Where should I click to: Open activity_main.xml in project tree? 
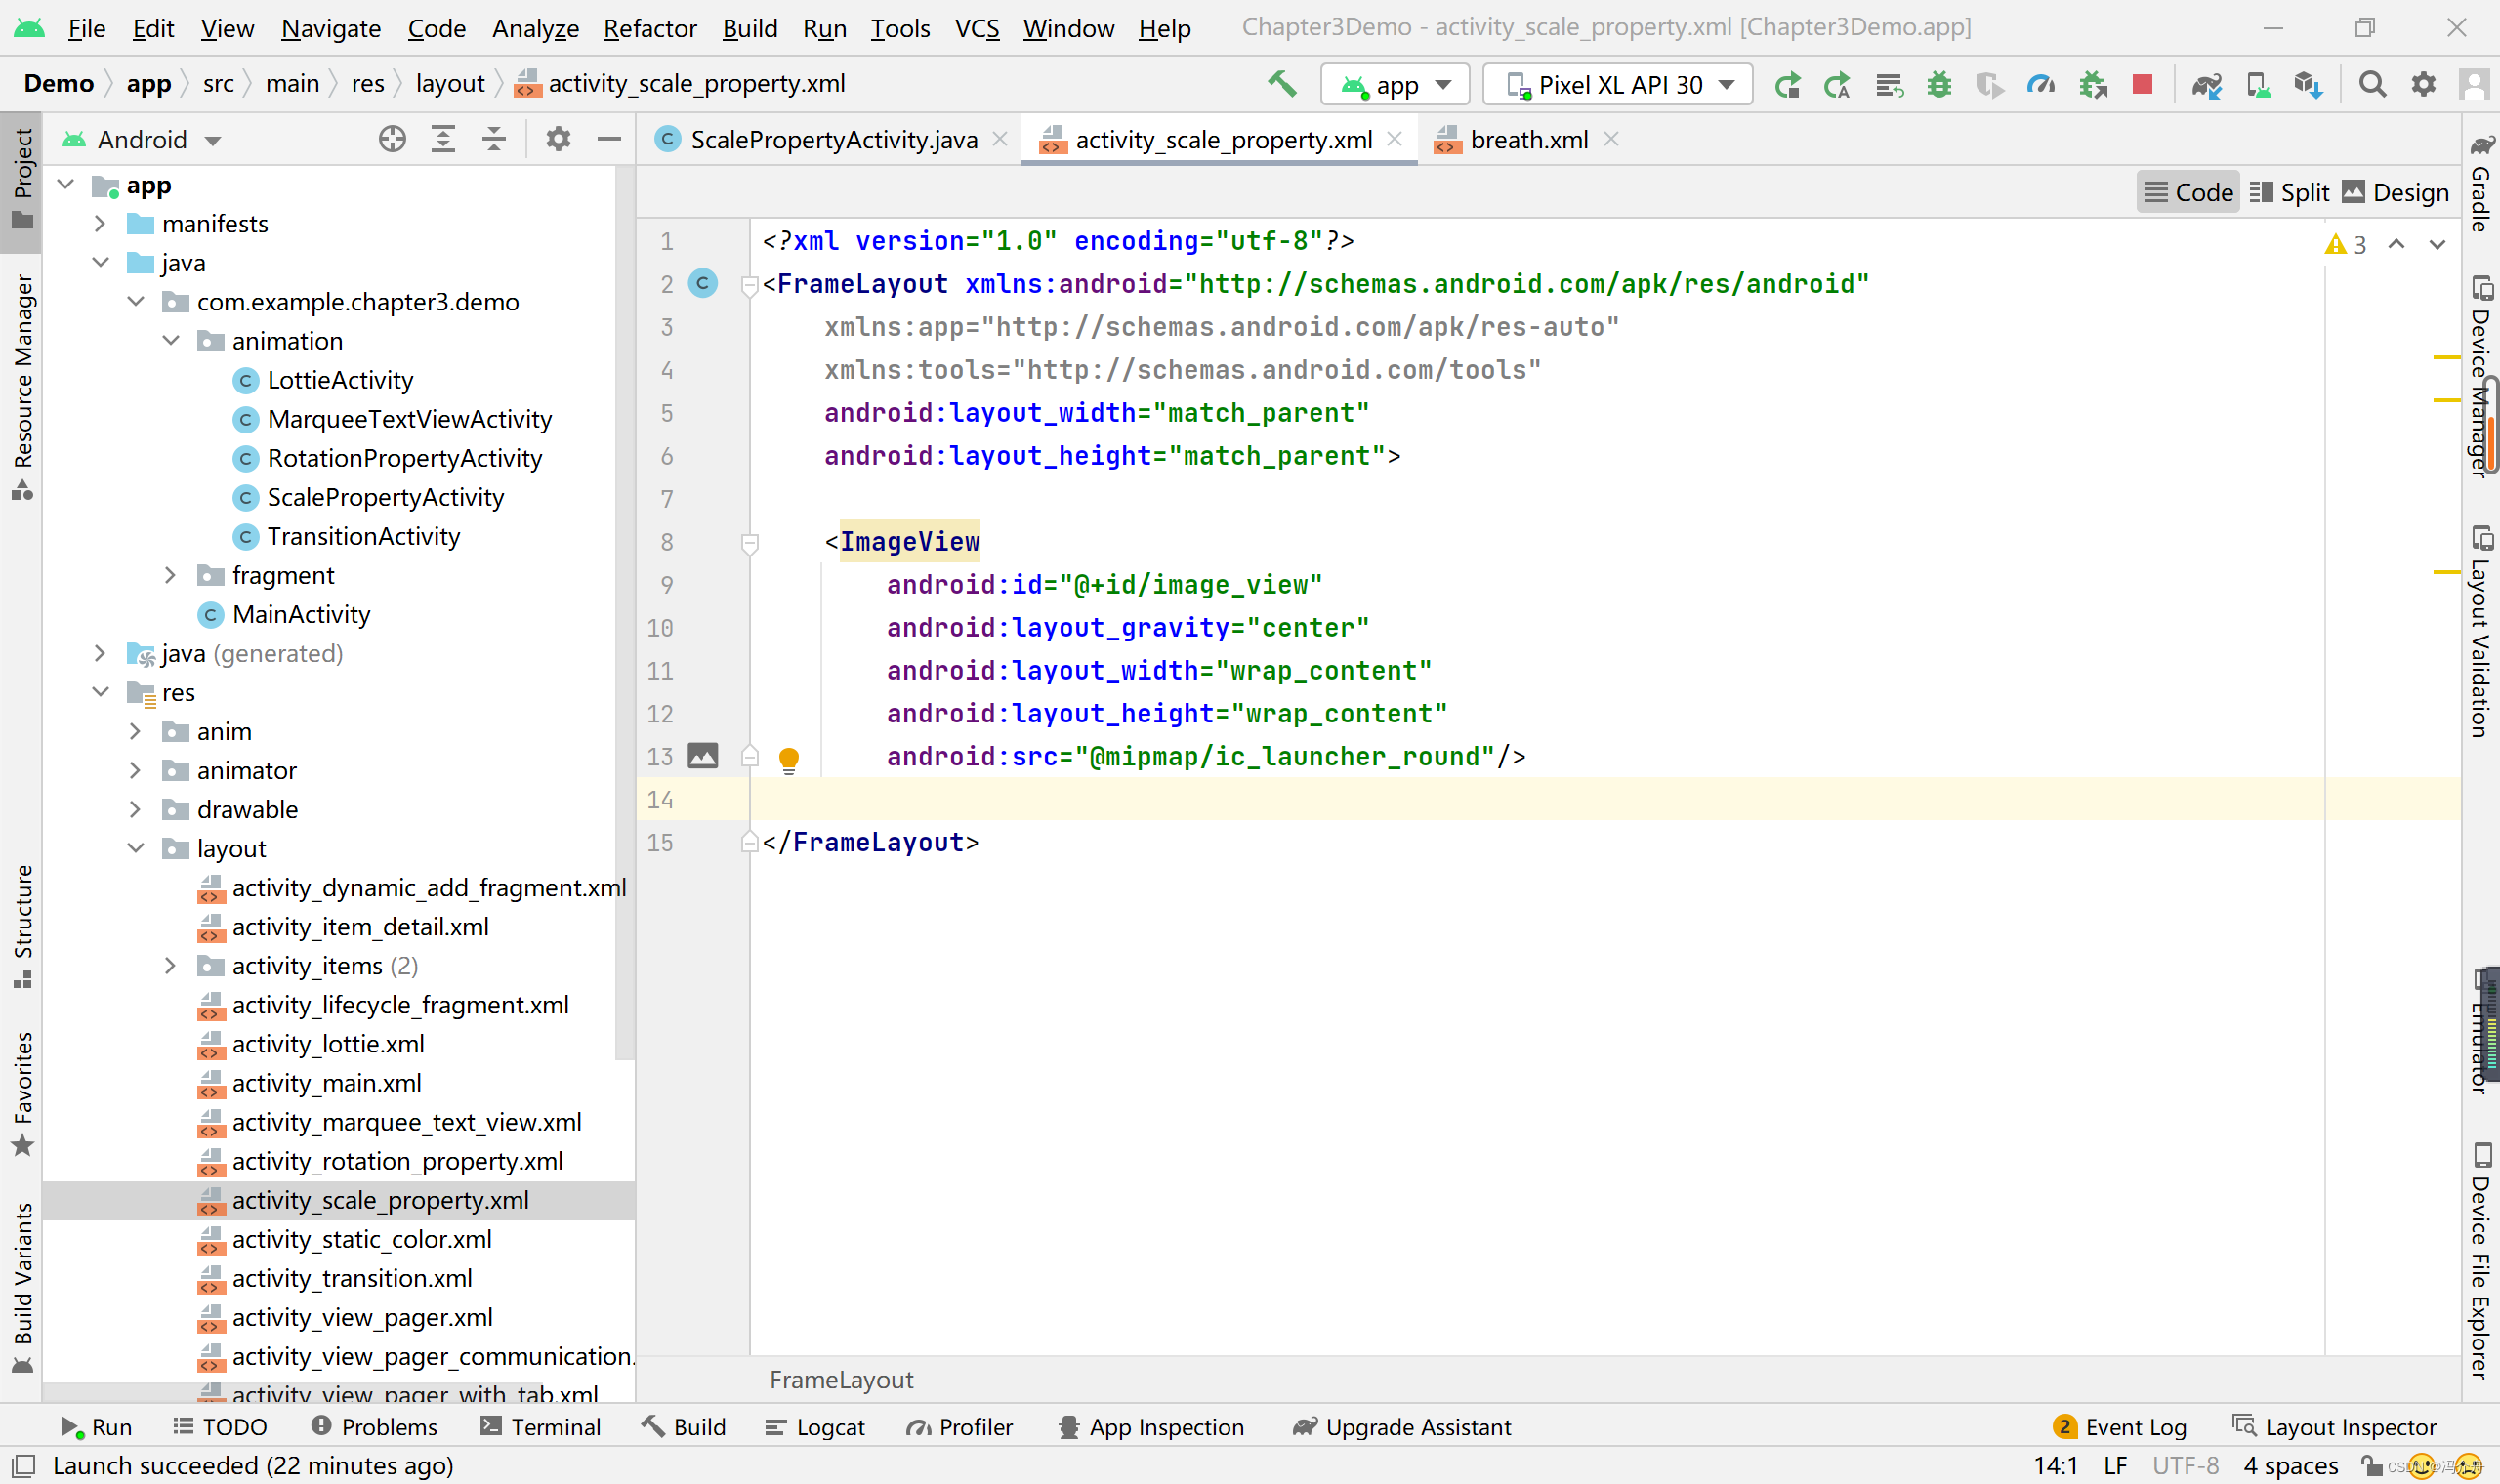click(326, 1083)
